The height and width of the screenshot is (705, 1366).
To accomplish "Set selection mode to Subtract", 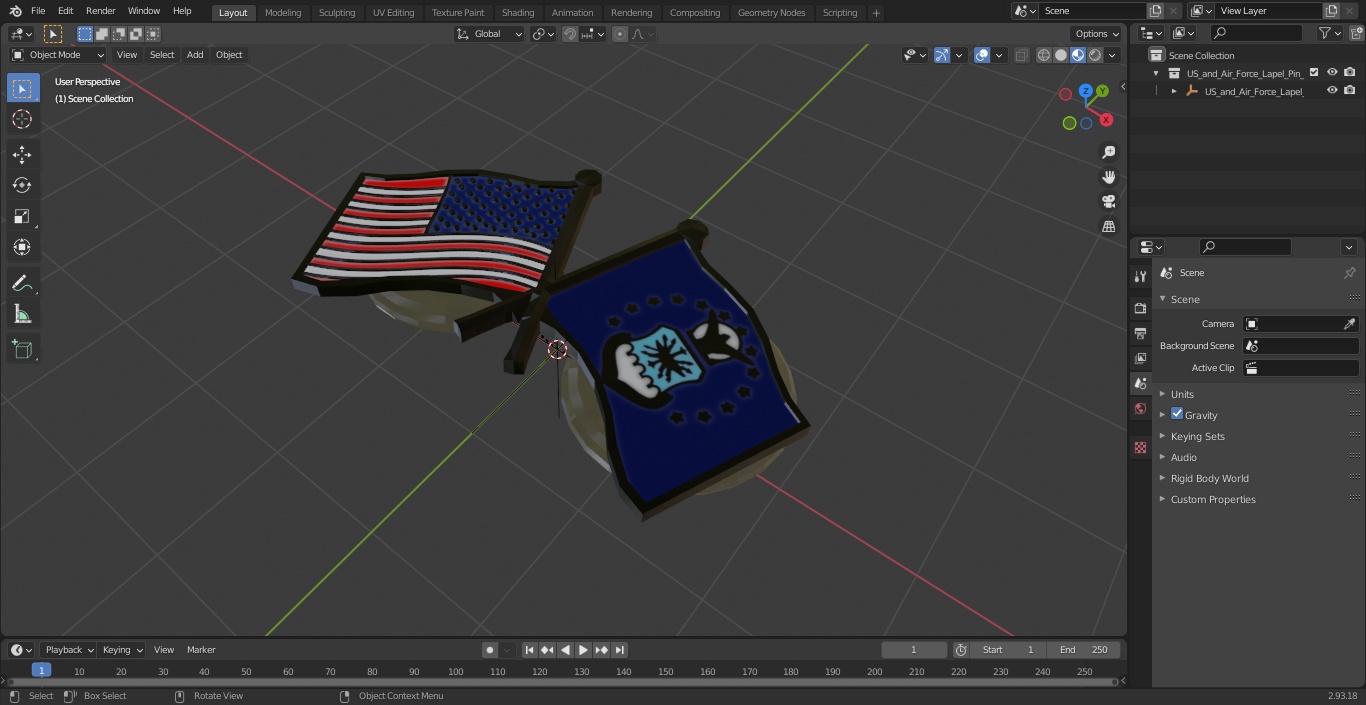I will pyautogui.click(x=119, y=34).
